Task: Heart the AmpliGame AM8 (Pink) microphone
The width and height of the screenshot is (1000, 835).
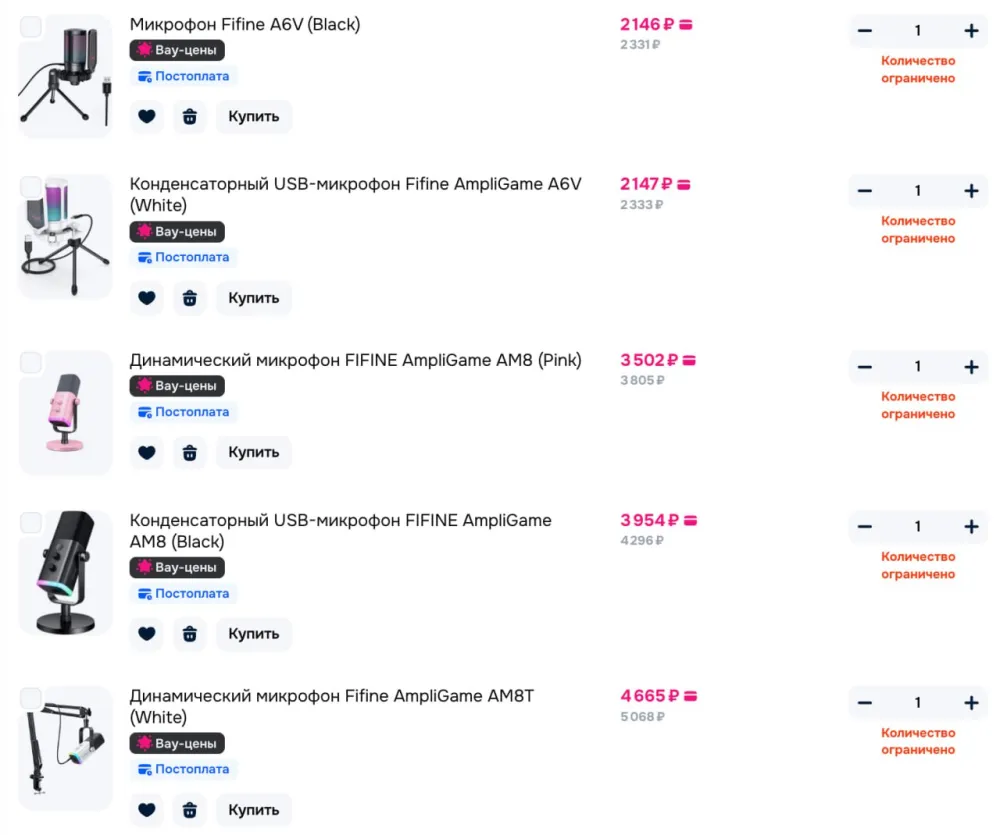Action: tap(147, 453)
